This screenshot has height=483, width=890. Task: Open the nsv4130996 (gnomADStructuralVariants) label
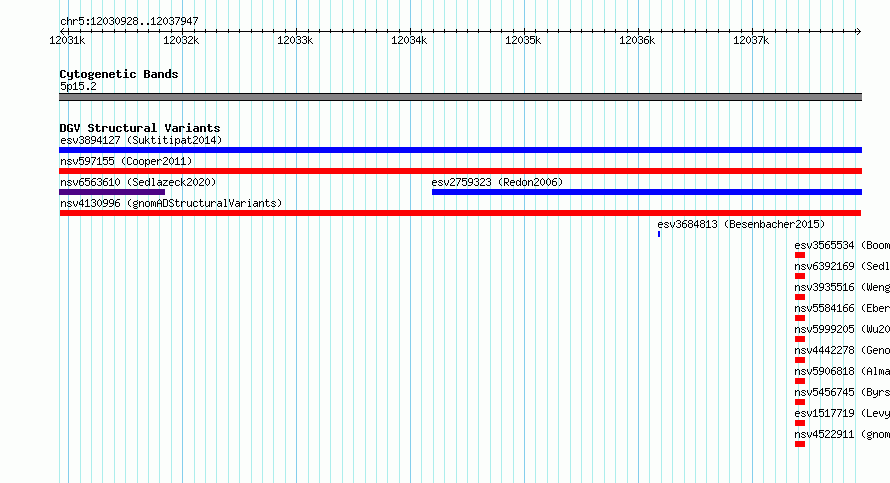171,203
